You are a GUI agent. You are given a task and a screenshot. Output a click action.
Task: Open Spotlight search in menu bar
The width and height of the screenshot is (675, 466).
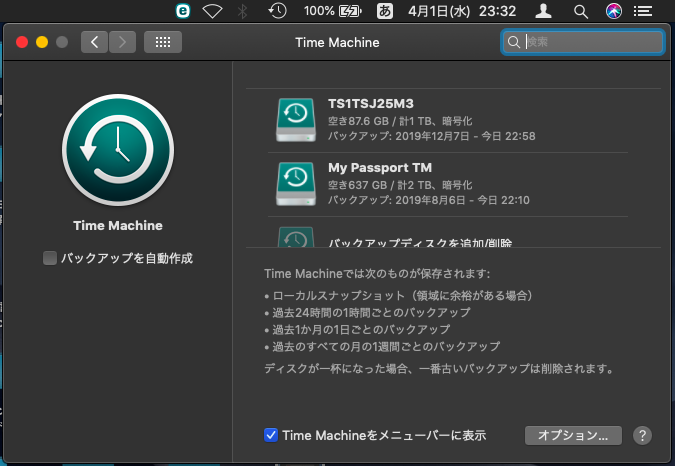(580, 11)
